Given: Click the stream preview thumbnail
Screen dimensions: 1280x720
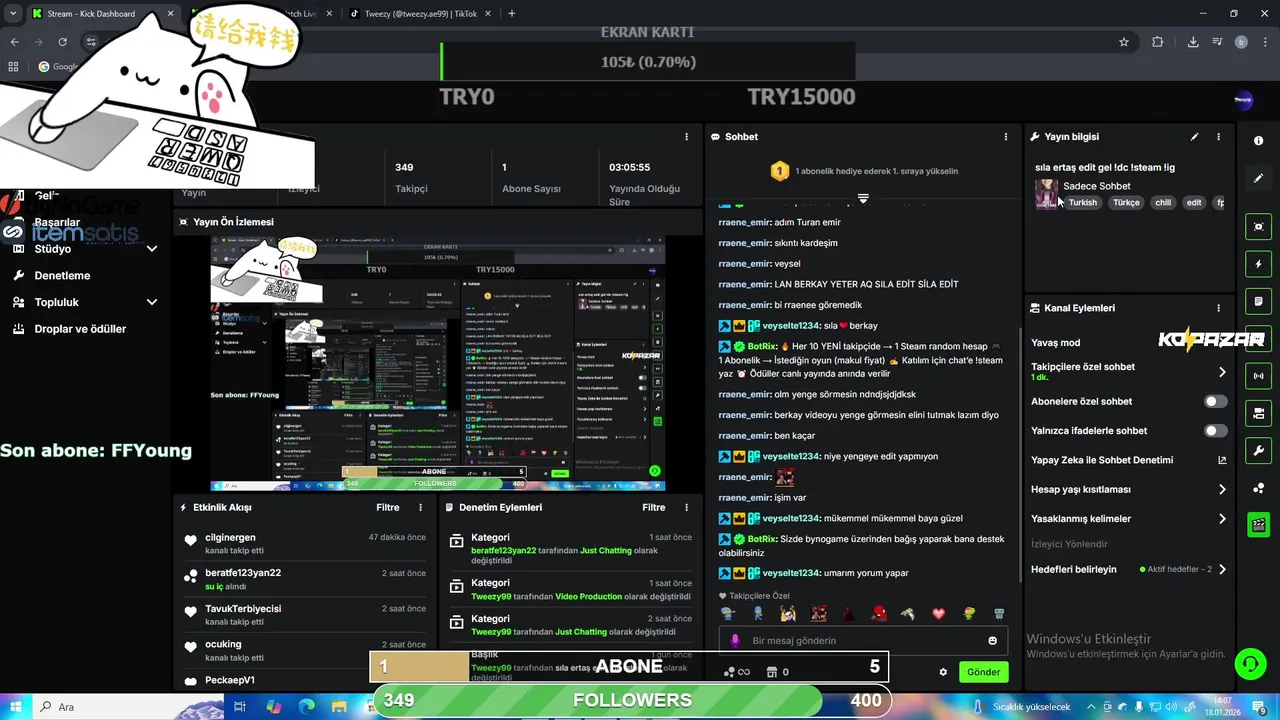Looking at the screenshot, I should pos(438,364).
